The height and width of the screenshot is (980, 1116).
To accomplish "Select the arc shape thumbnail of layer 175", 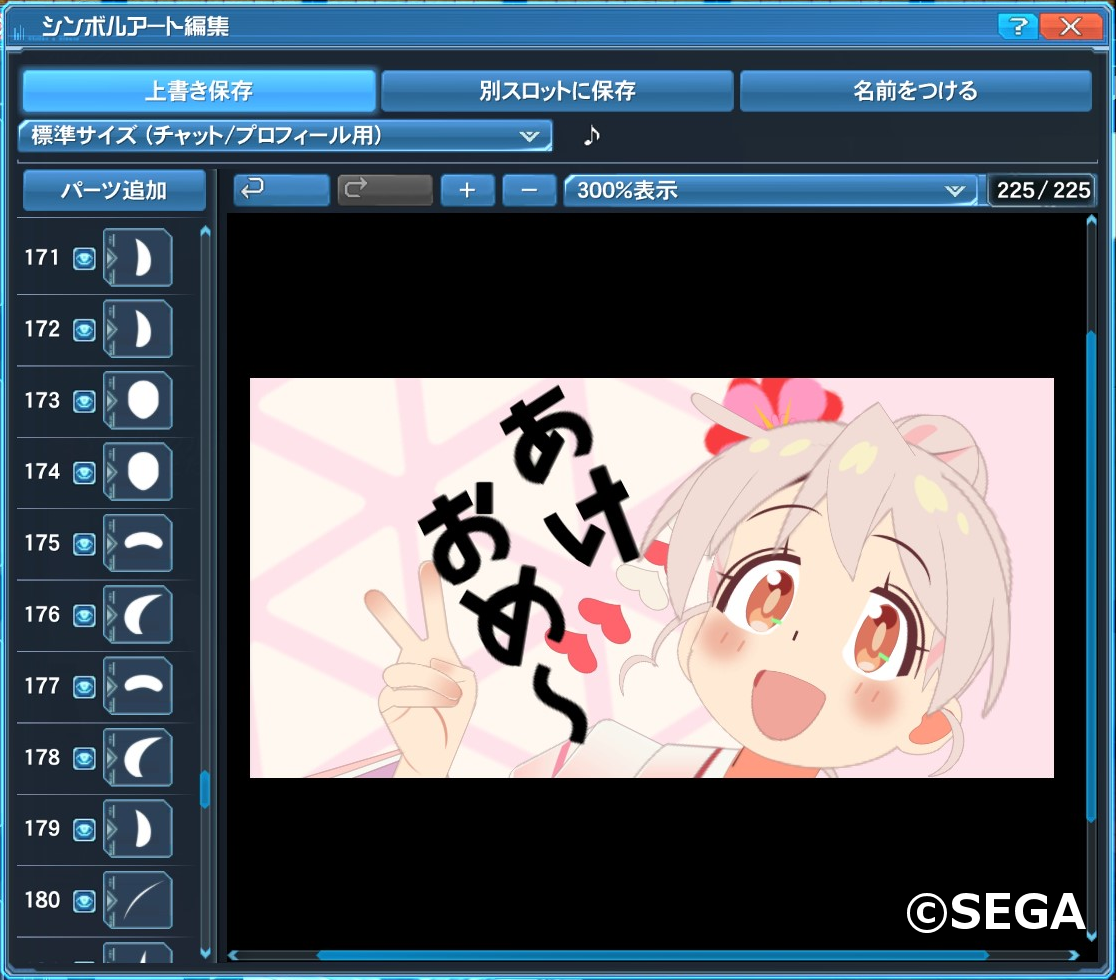I will (143, 543).
